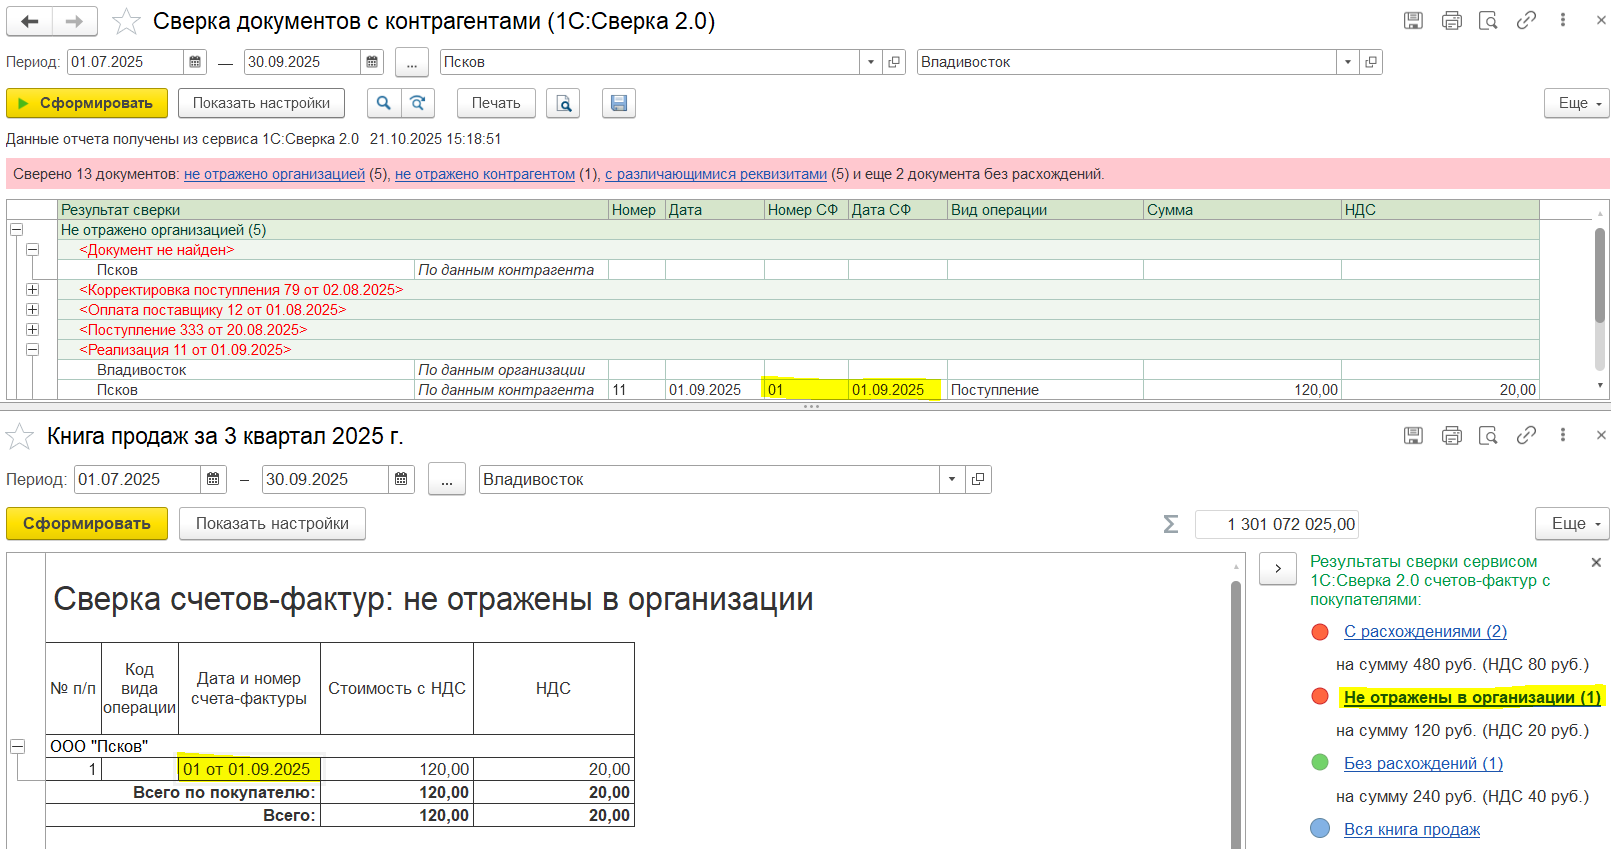This screenshot has height=849, width=1611.
Task: Collapse 'Реализация 11 от 01.09.2025' row
Action: point(33,350)
